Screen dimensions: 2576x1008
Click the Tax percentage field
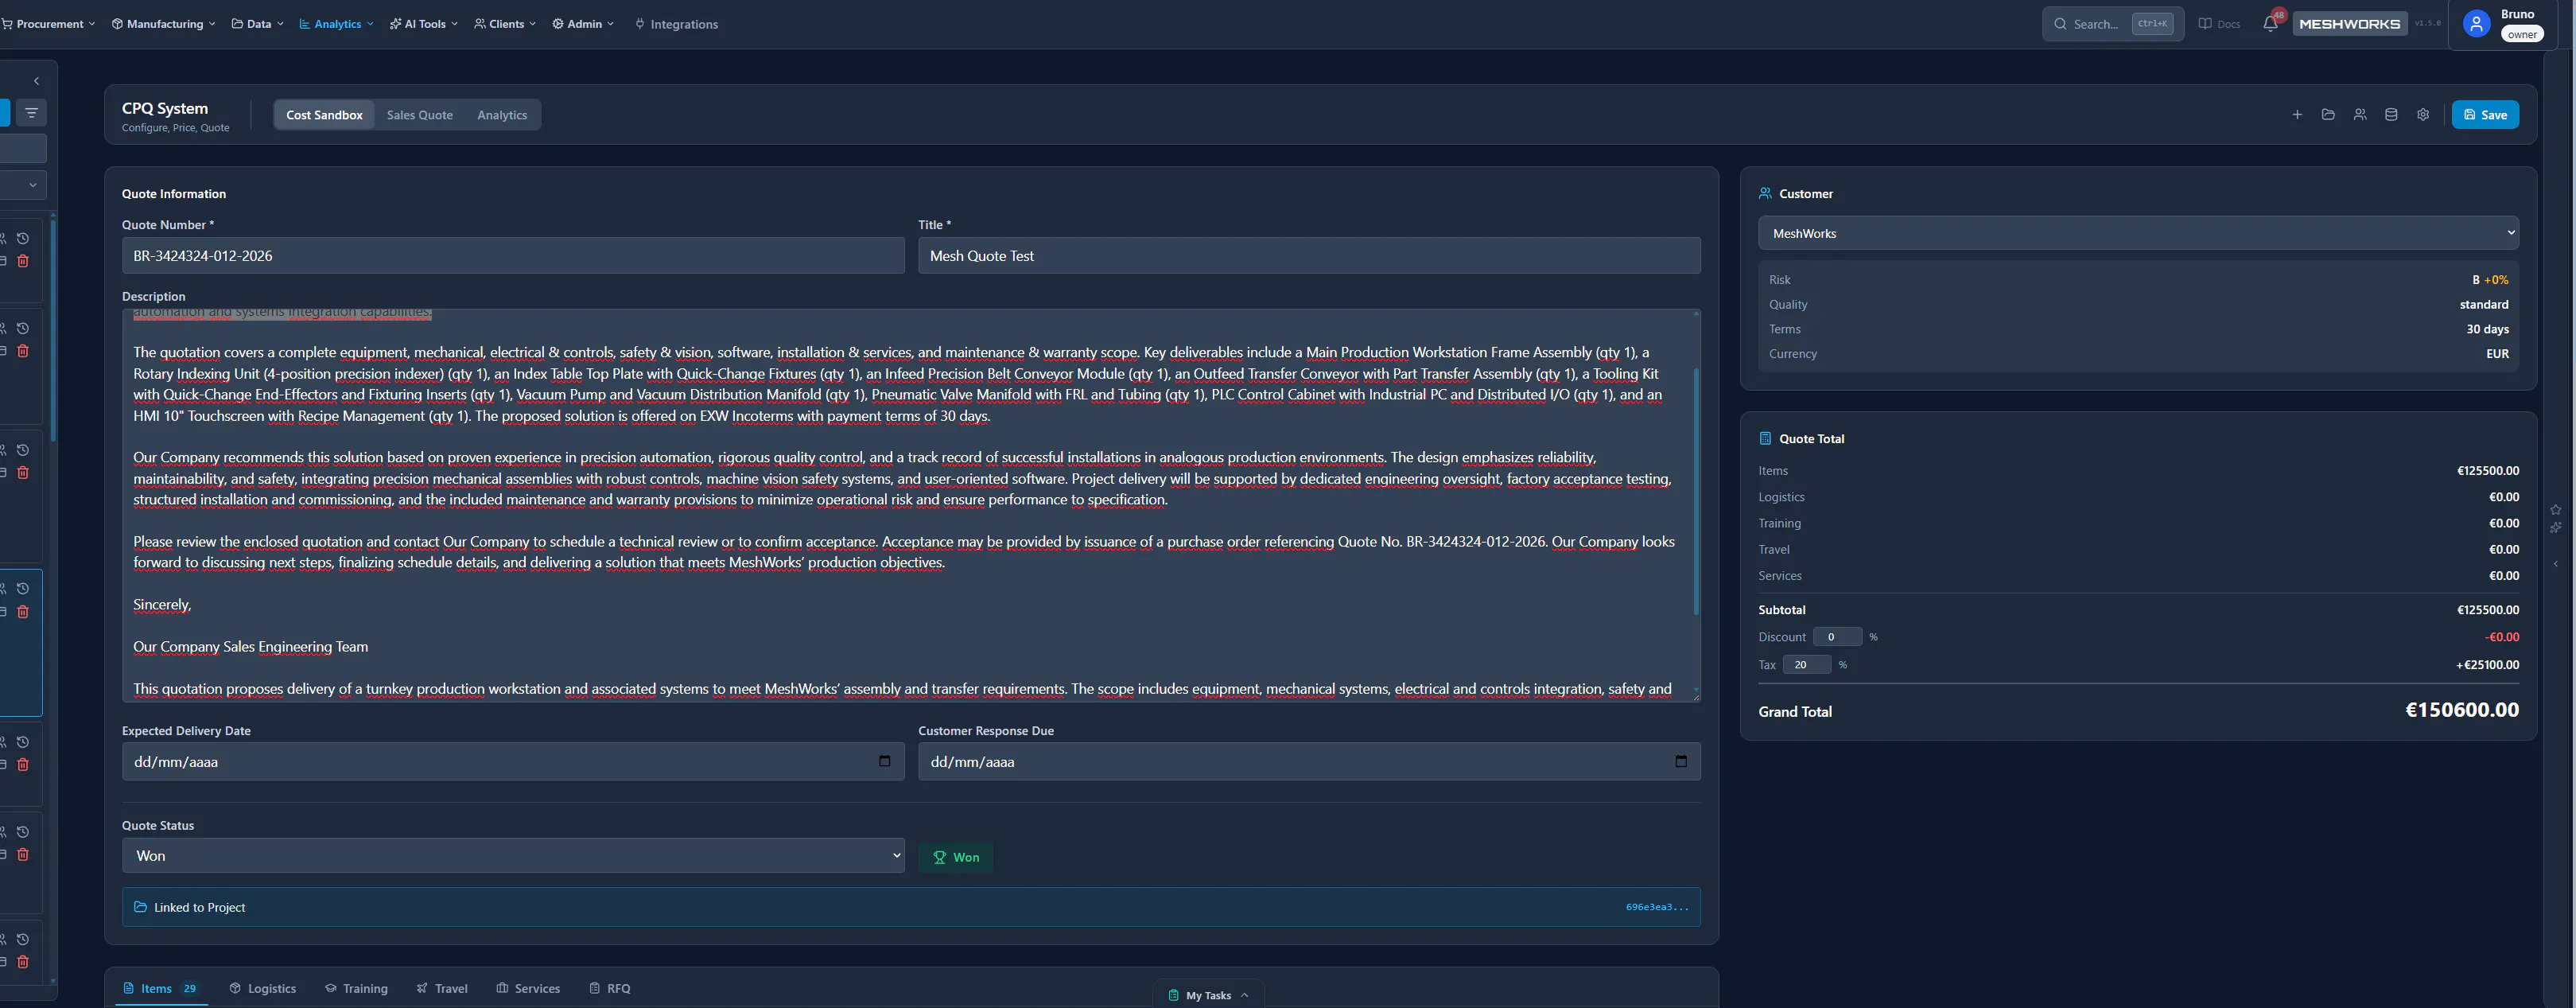pyautogui.click(x=1806, y=665)
